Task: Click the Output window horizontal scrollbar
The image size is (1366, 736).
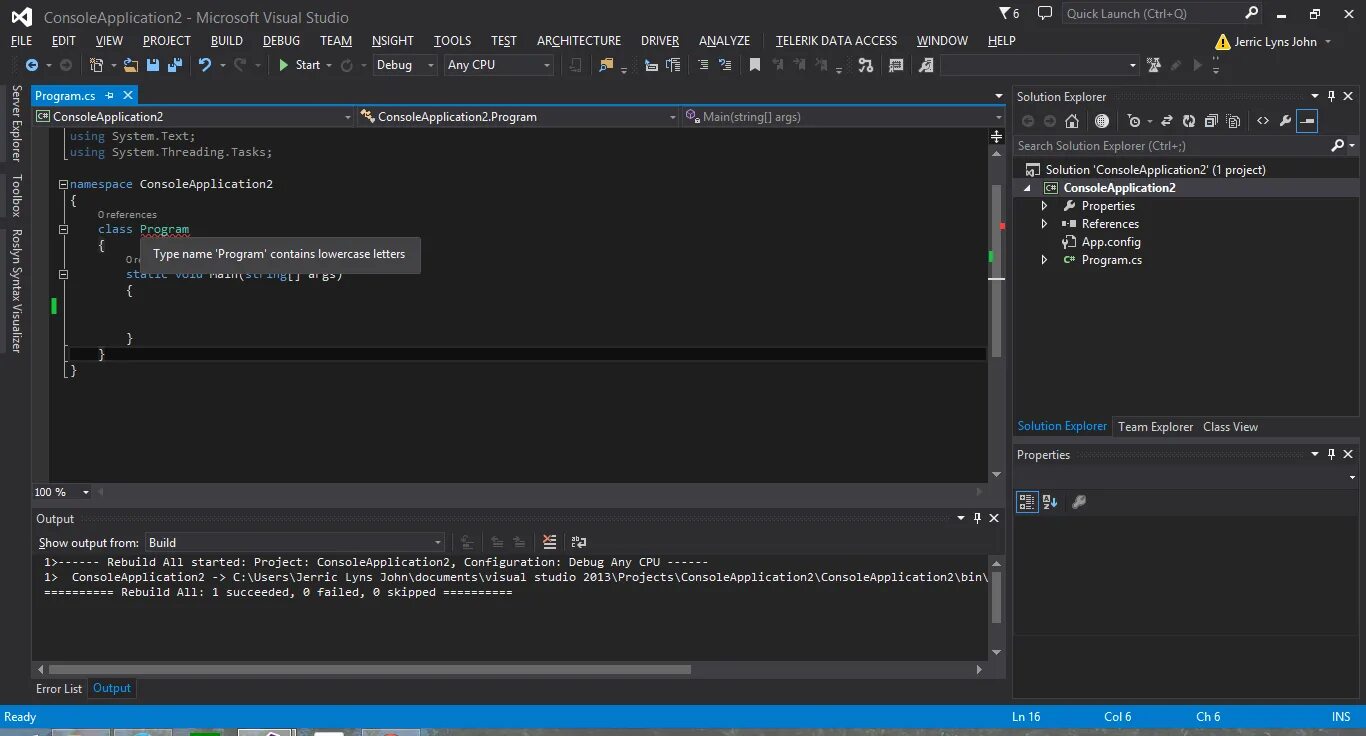Action: [370, 669]
